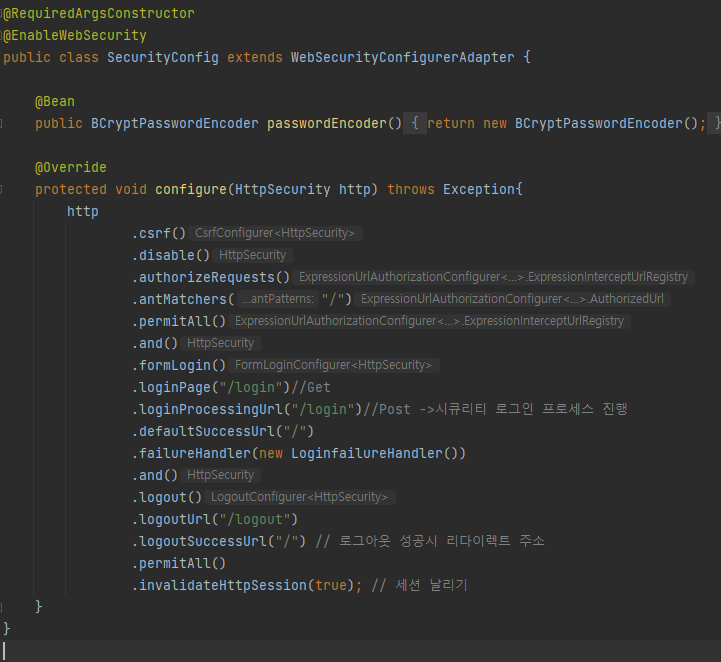721x662 pixels.
Task: Click the .antMatchers call
Action: [x=183, y=299]
